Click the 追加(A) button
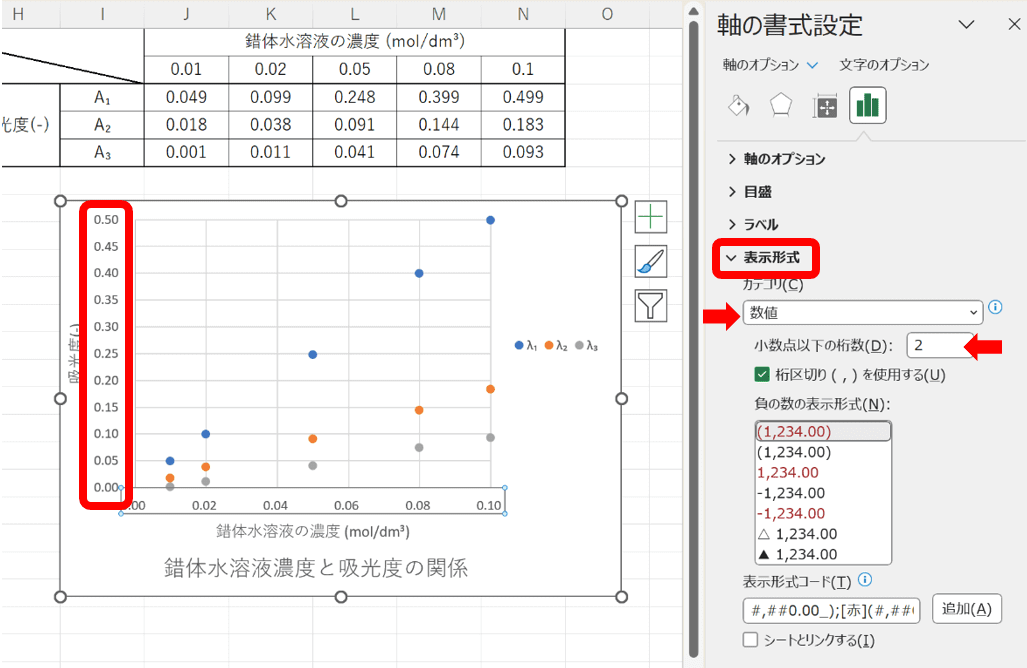The width and height of the screenshot is (1027, 668). (x=967, y=609)
